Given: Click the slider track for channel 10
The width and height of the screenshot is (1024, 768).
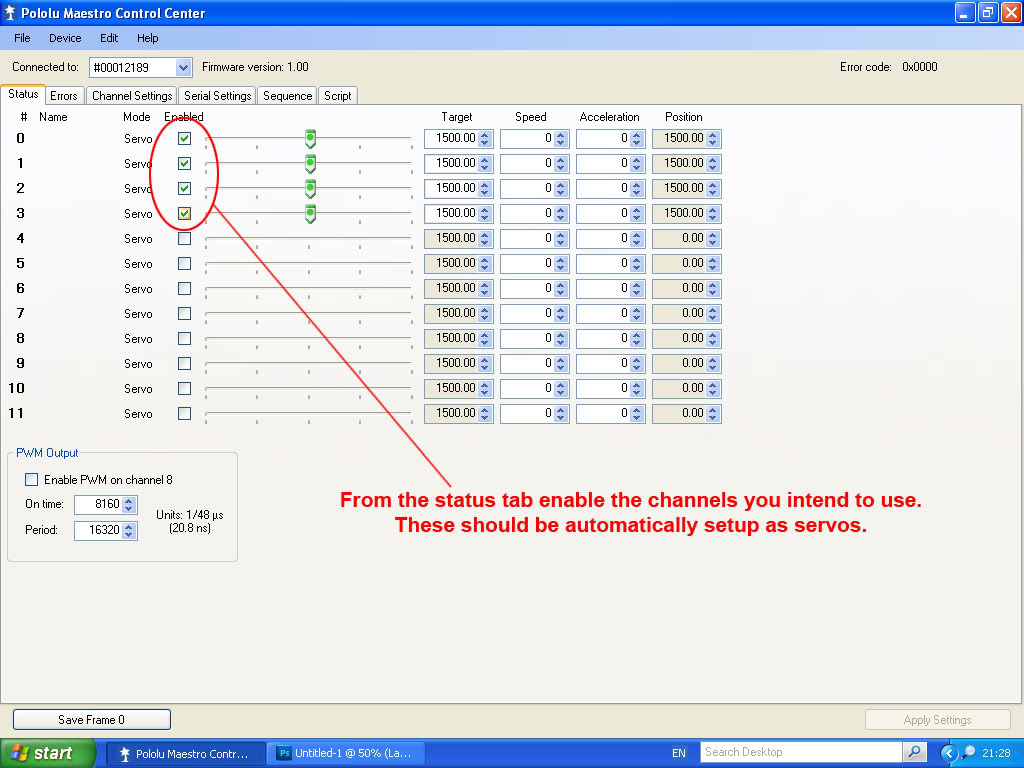Looking at the screenshot, I should 308,389.
